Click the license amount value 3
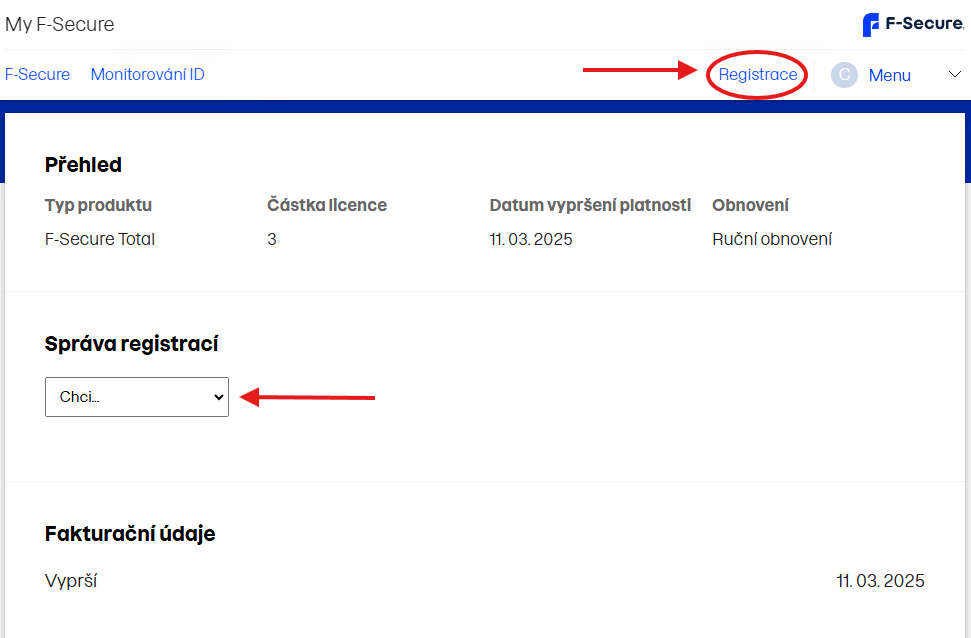 point(272,239)
